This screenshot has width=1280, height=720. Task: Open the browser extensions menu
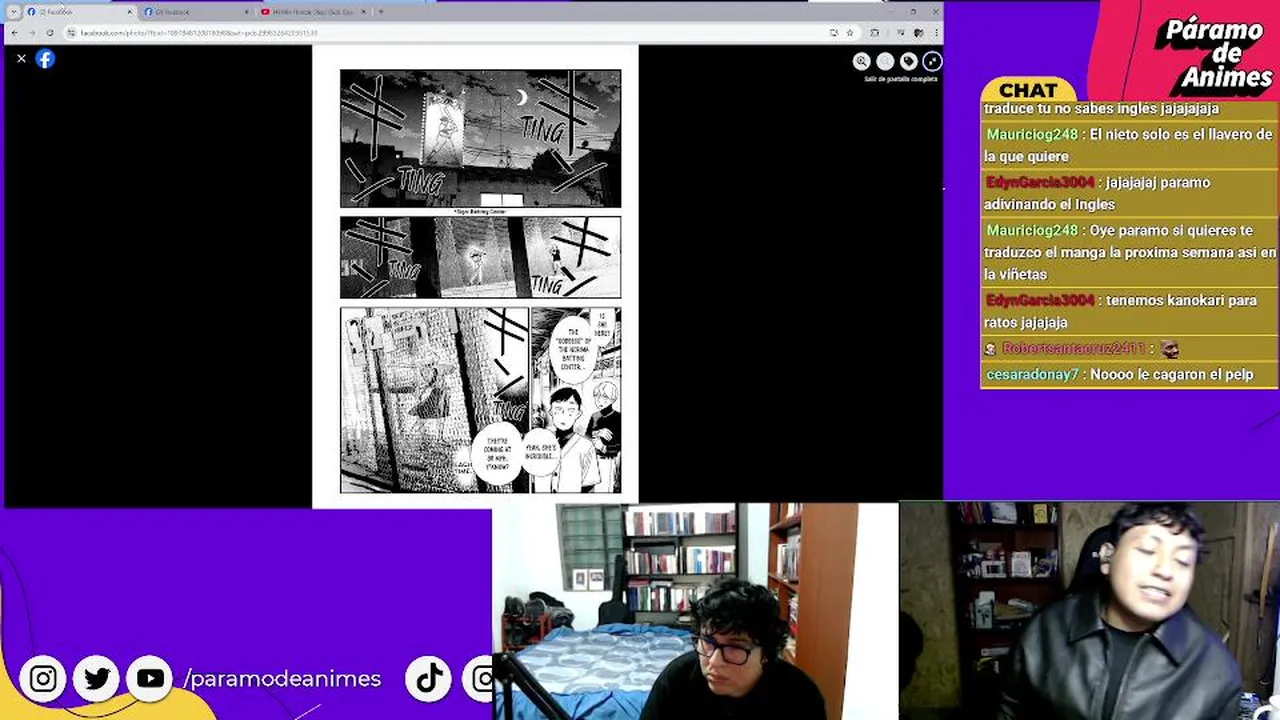[874, 33]
